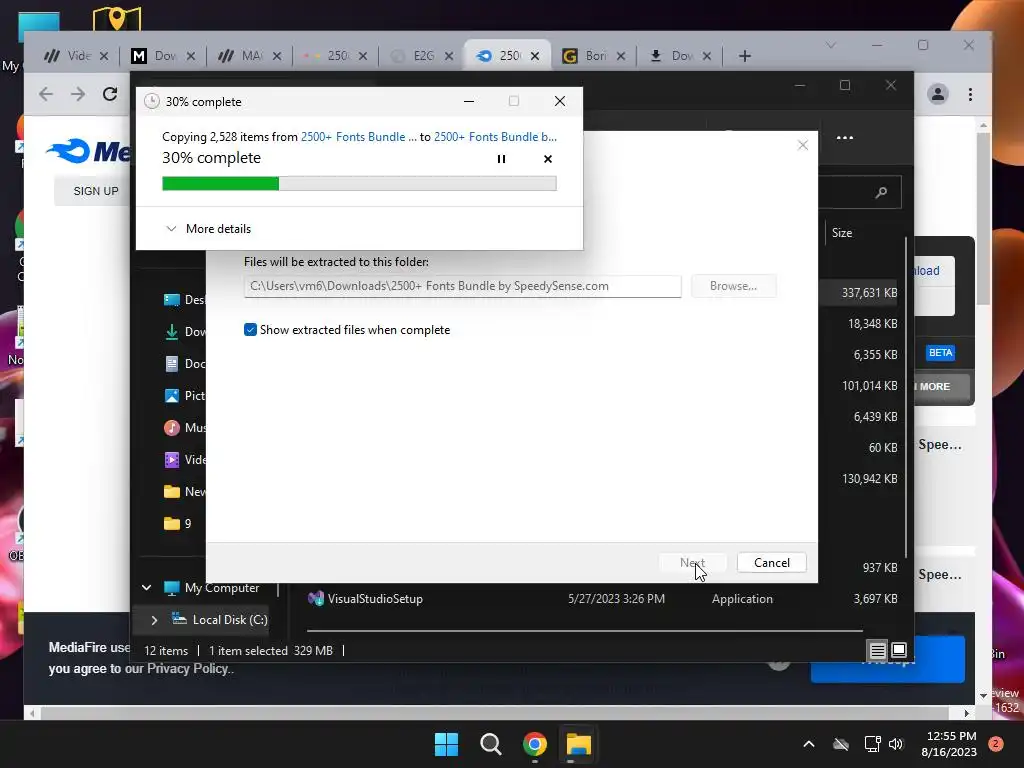Select the Pictures folder in the sidebar
Image resolution: width=1024 pixels, height=768 pixels.
[184, 396]
